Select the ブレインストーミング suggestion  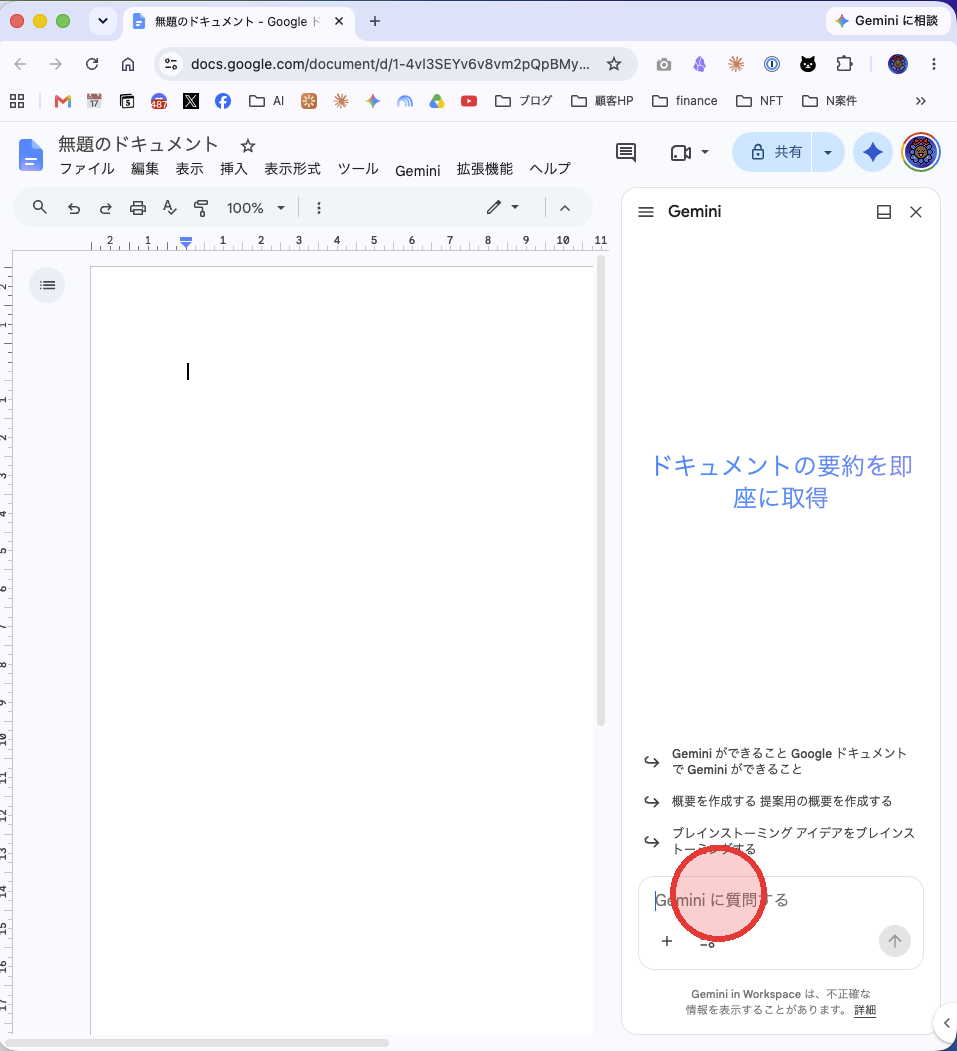click(x=780, y=841)
